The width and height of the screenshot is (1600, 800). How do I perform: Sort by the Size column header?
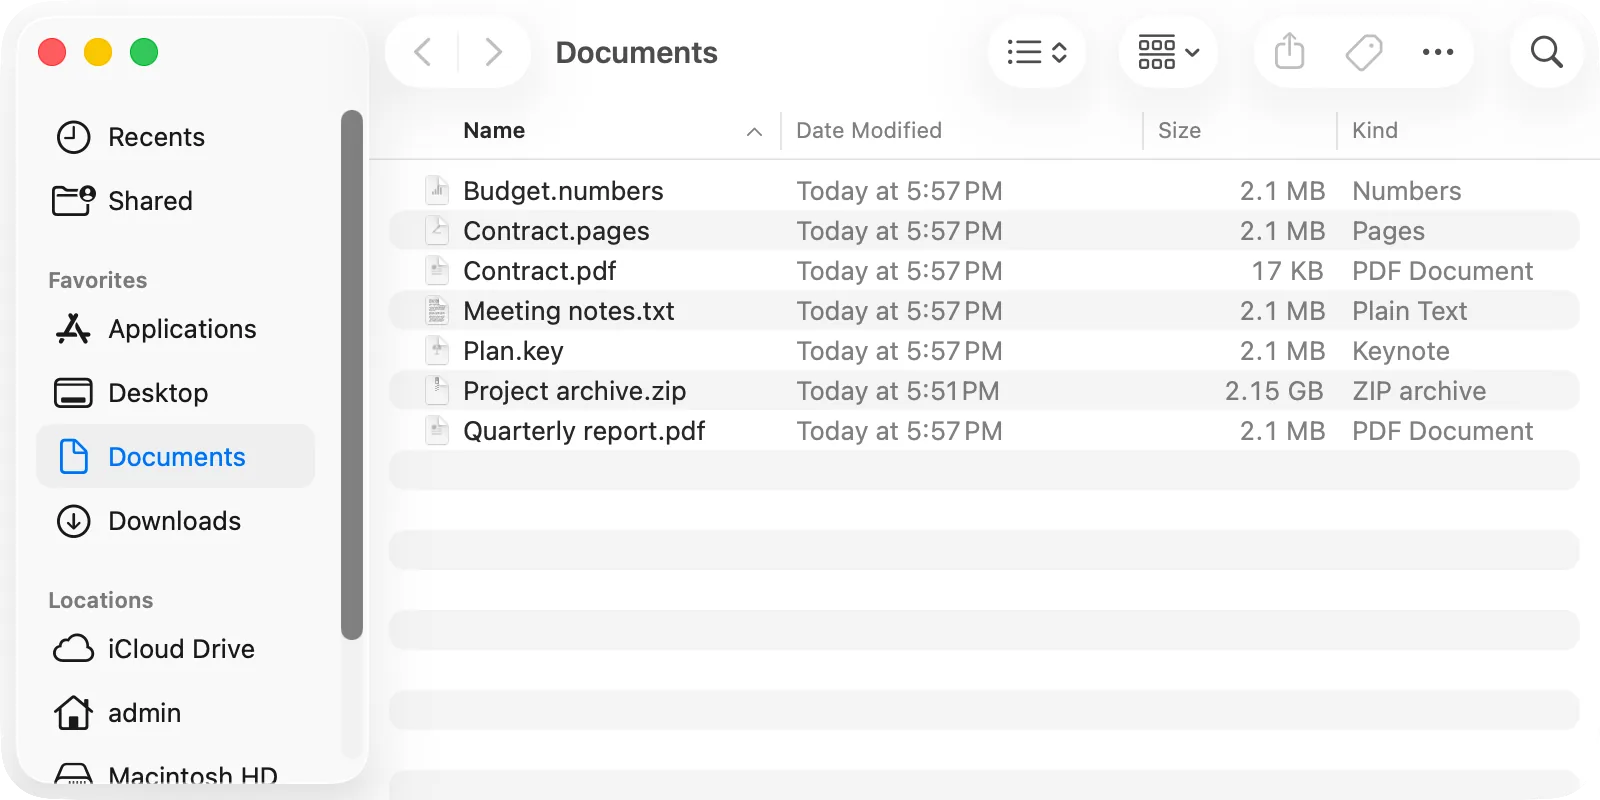point(1179,131)
